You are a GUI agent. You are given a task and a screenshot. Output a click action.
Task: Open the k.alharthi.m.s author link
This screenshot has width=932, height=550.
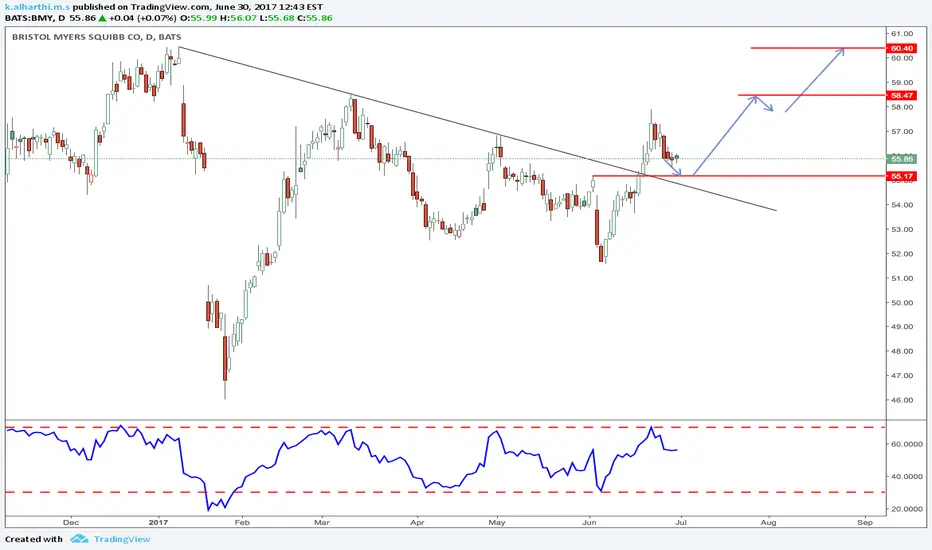click(37, 7)
